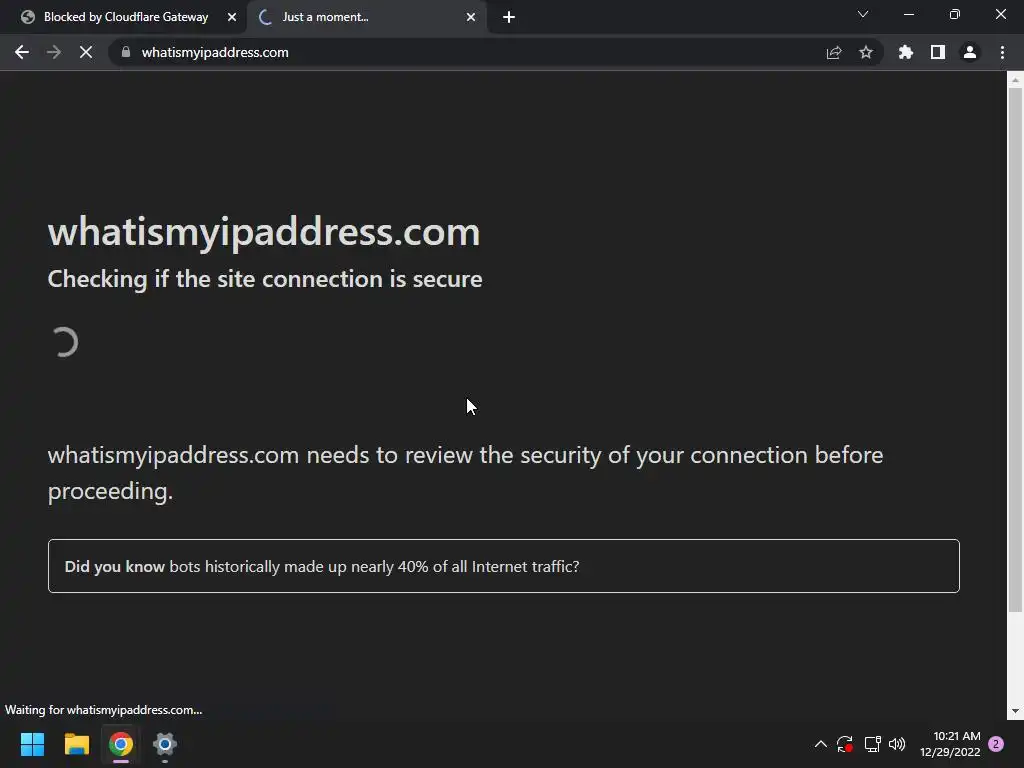Open Settings from the taskbar
Screen dimensions: 1024x768
point(165,744)
